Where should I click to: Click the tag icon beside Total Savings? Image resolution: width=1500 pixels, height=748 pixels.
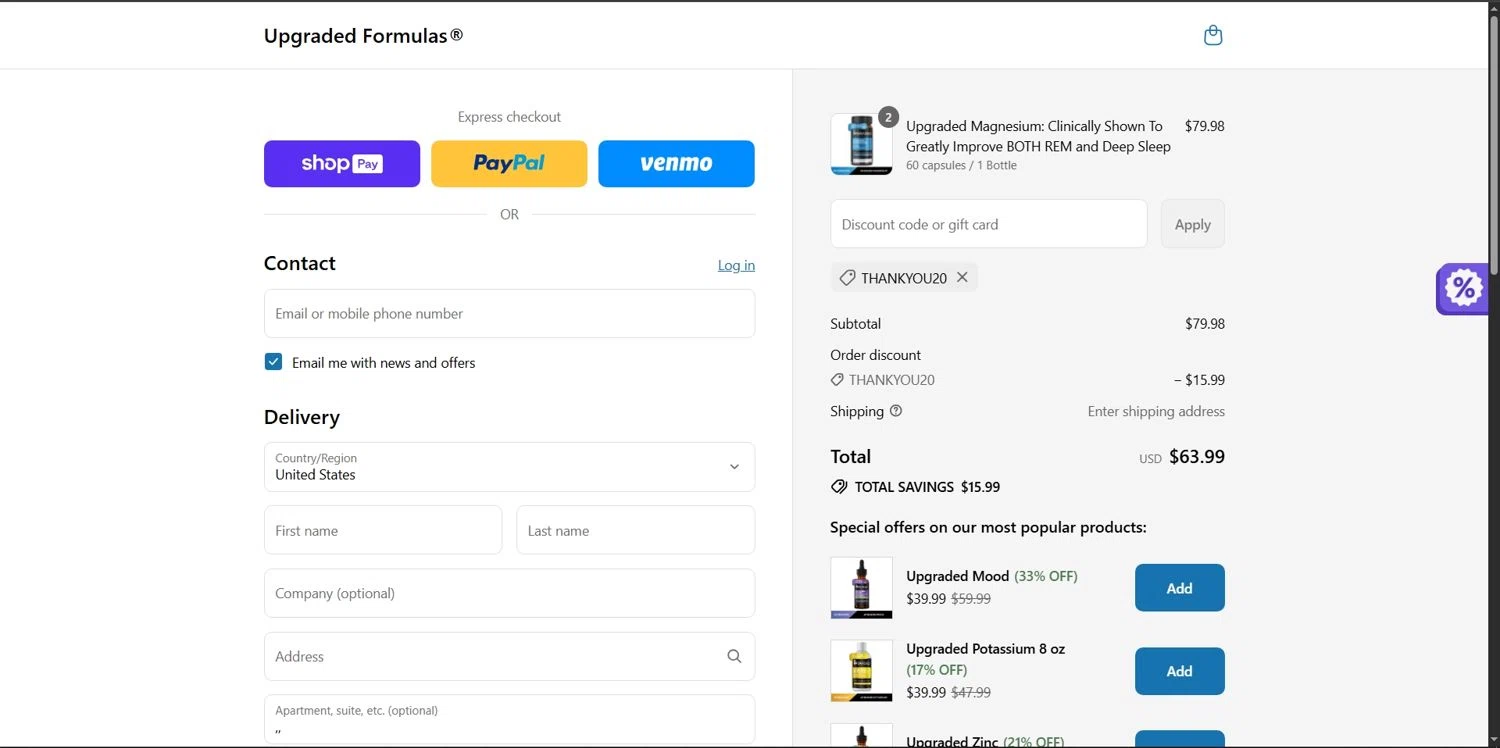pos(839,487)
